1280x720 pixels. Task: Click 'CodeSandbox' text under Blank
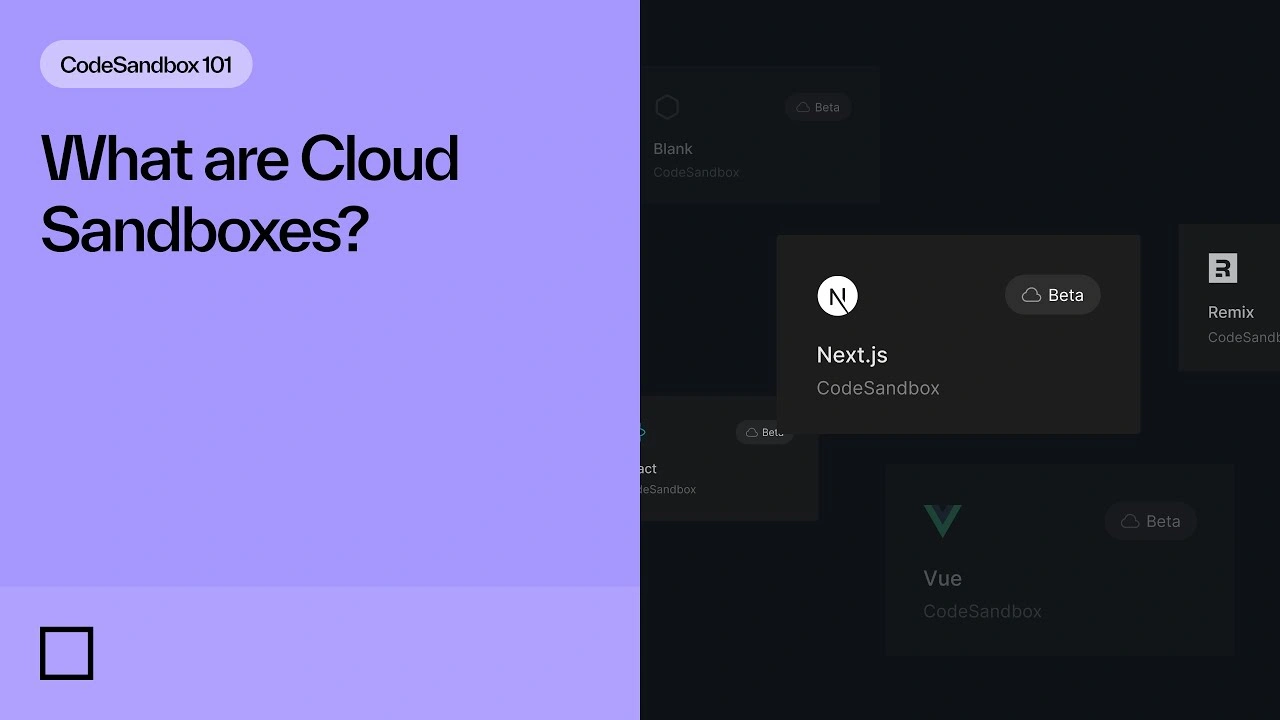pyautogui.click(x=696, y=172)
